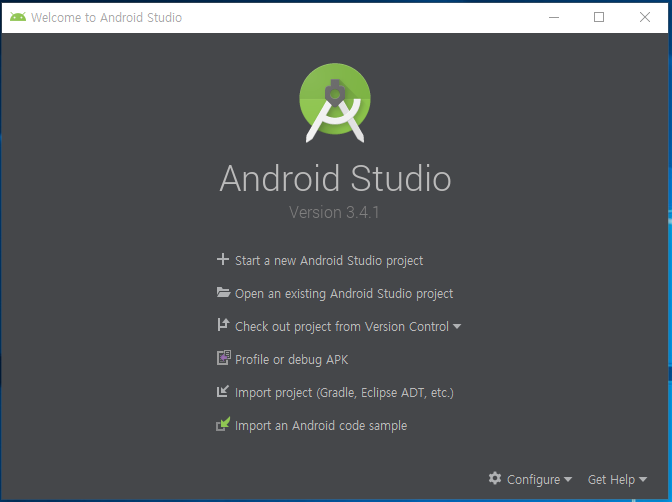
Task: Click the green import code sample icon
Action: (x=223, y=424)
